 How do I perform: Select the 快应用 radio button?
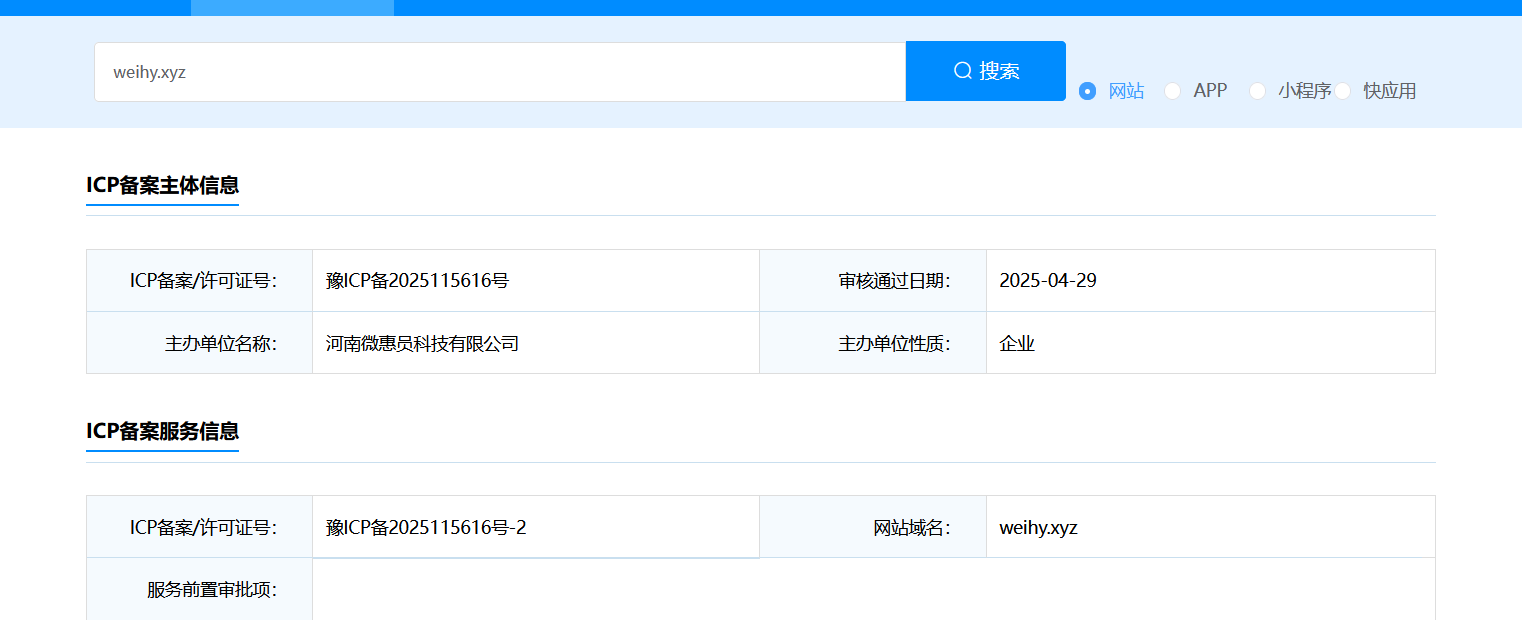click(1343, 91)
